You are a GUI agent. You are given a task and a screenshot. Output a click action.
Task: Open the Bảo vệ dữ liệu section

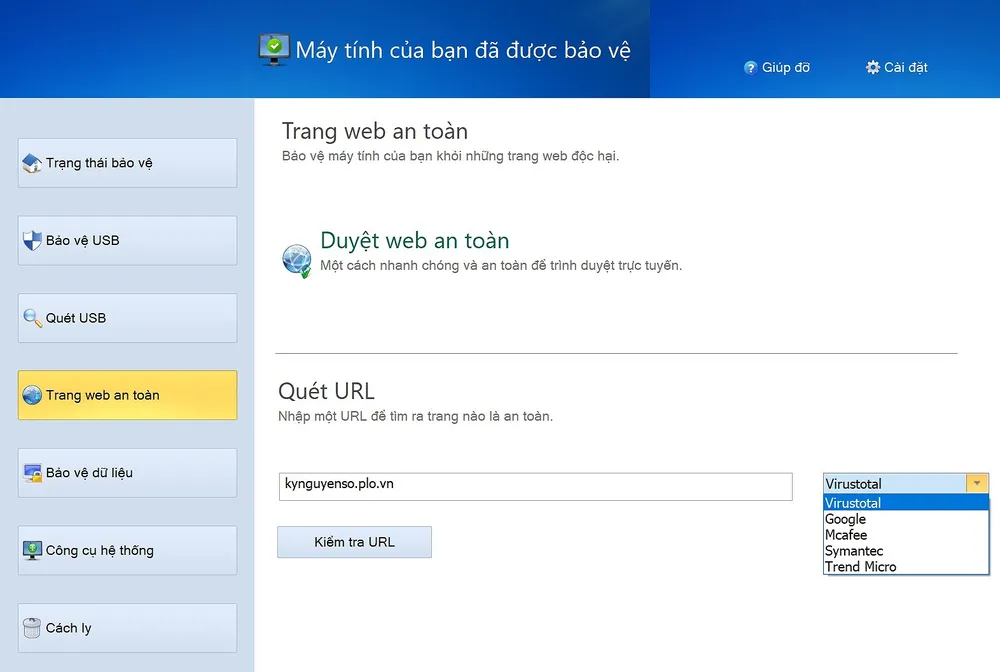(x=127, y=473)
